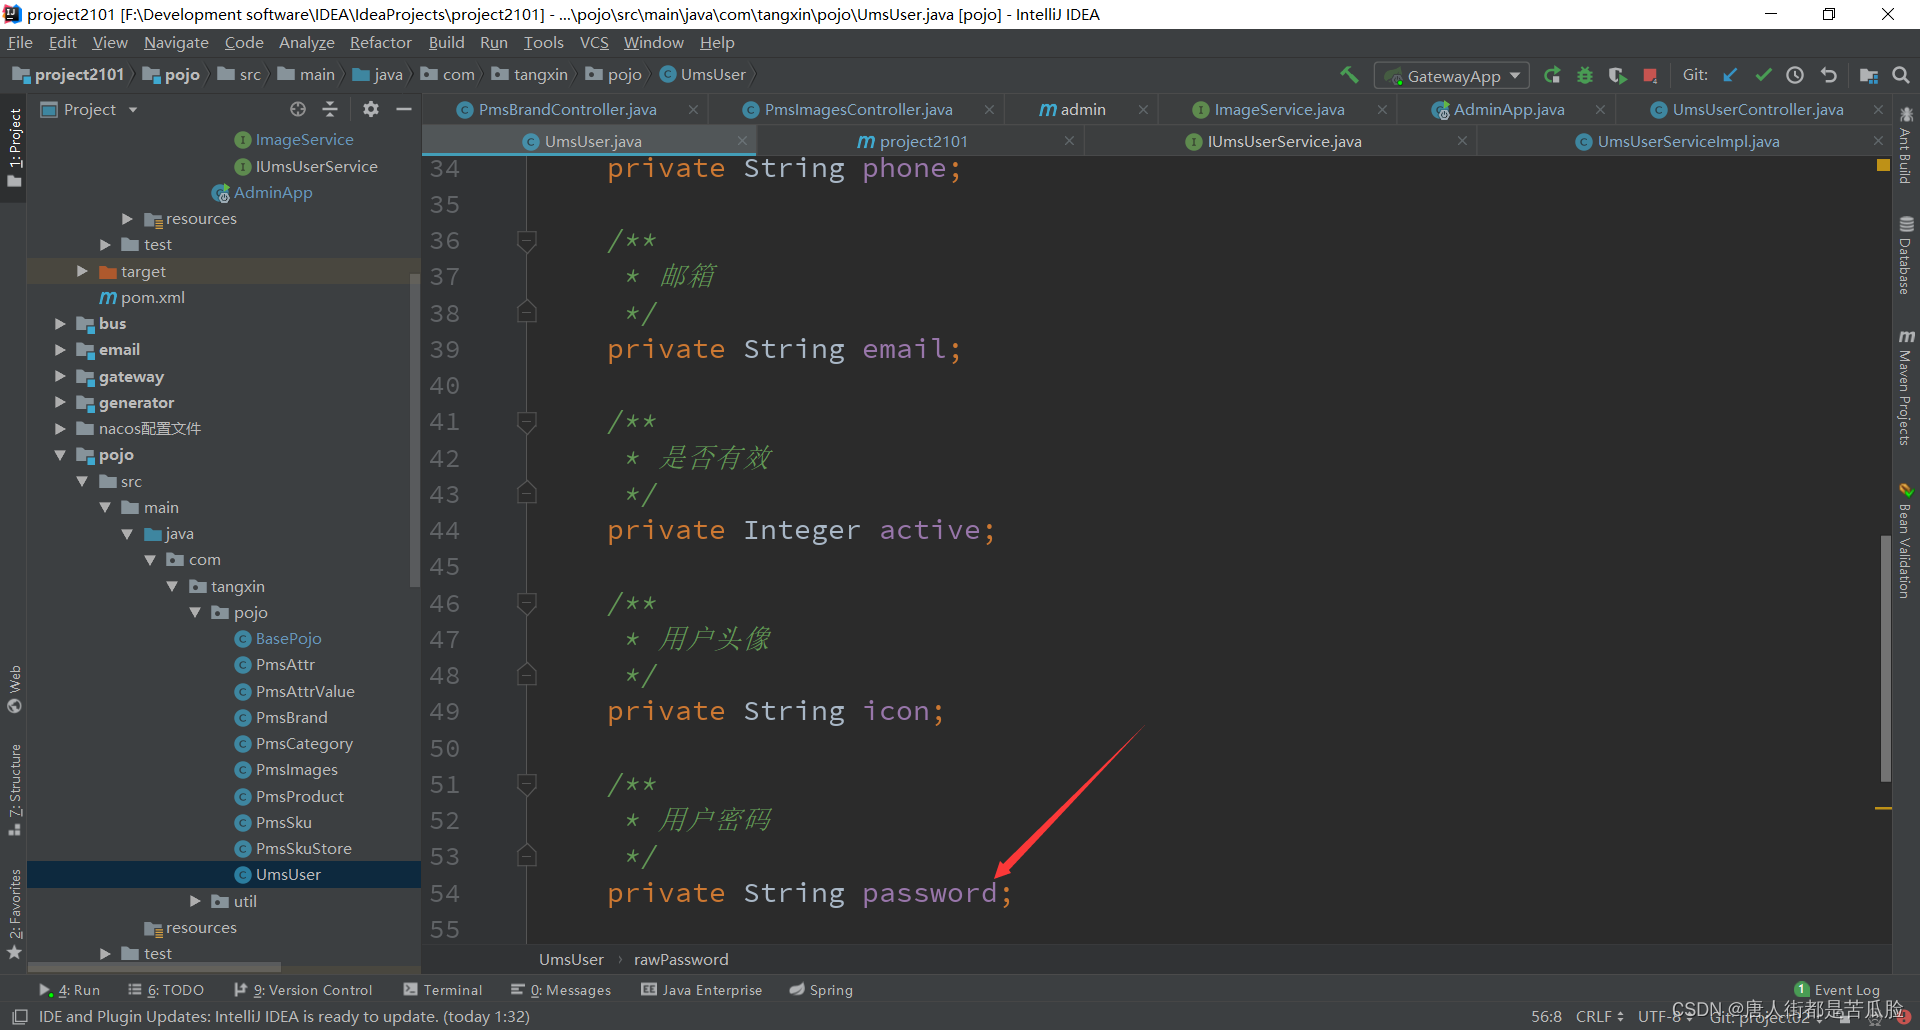Screen dimensions: 1920x1030
Task: Collapse the pojo module
Action: 60,454
